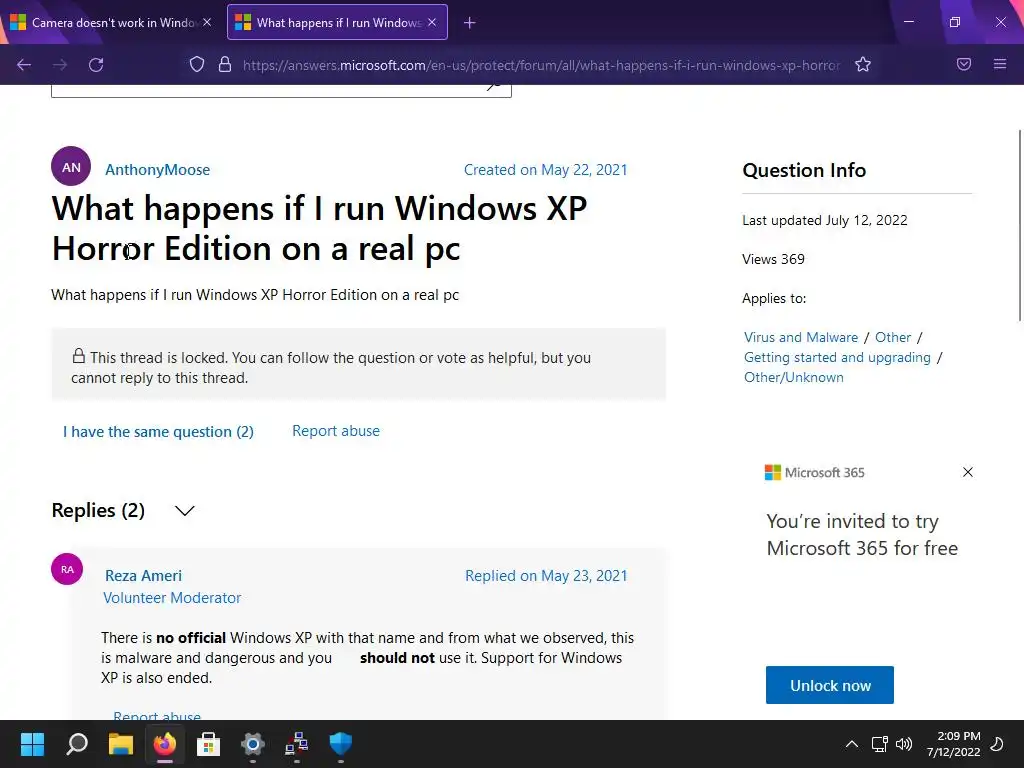Switch to the 'Camera doesn't work in Windows' tab

[x=111, y=22]
